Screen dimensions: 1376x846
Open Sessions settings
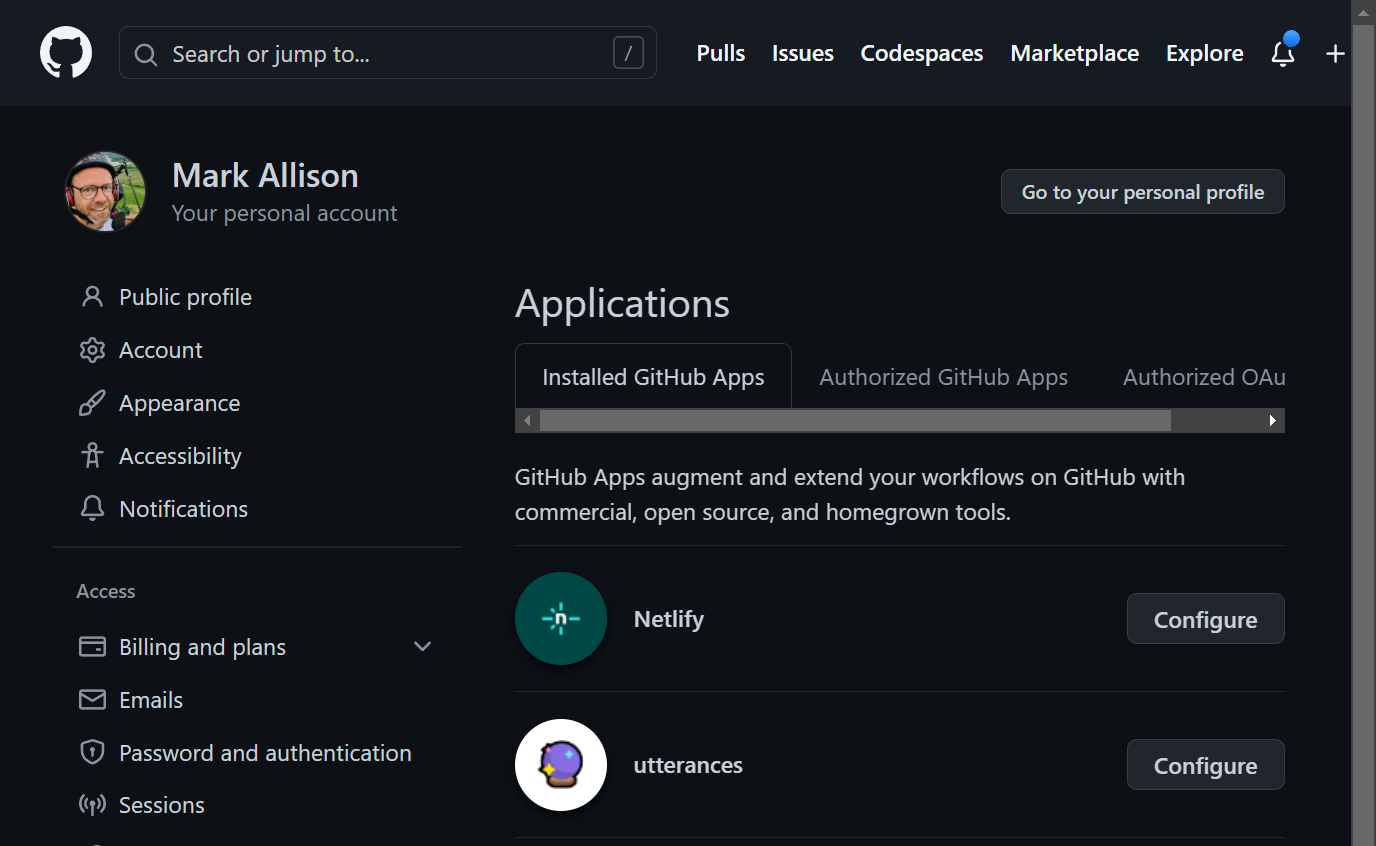162,805
